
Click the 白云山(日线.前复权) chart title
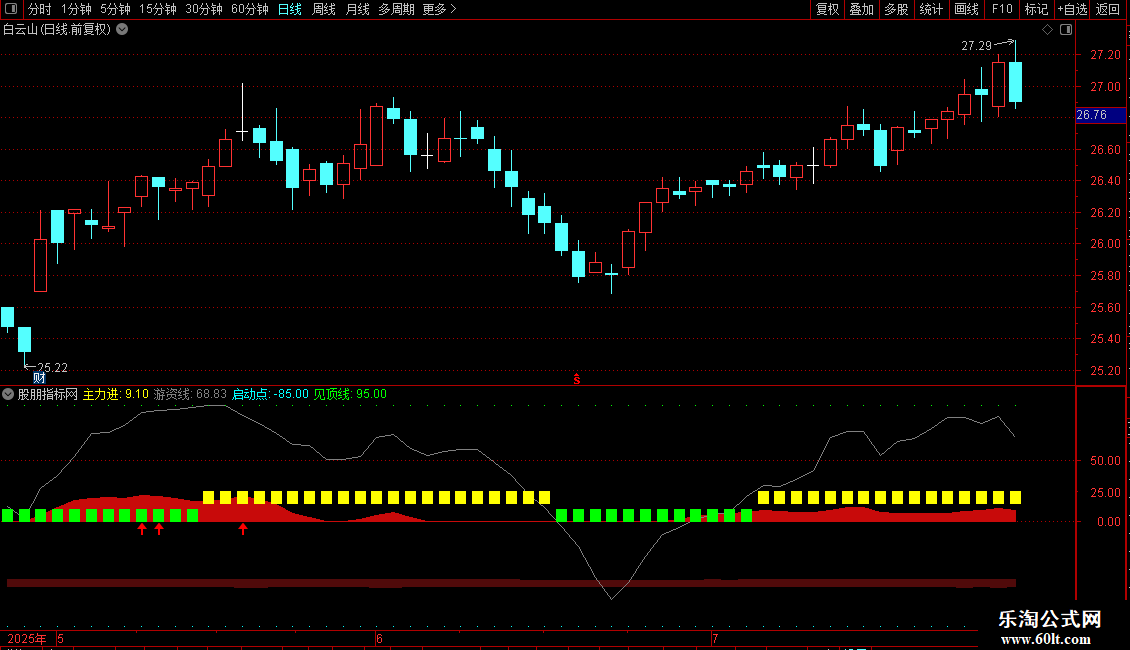57,30
